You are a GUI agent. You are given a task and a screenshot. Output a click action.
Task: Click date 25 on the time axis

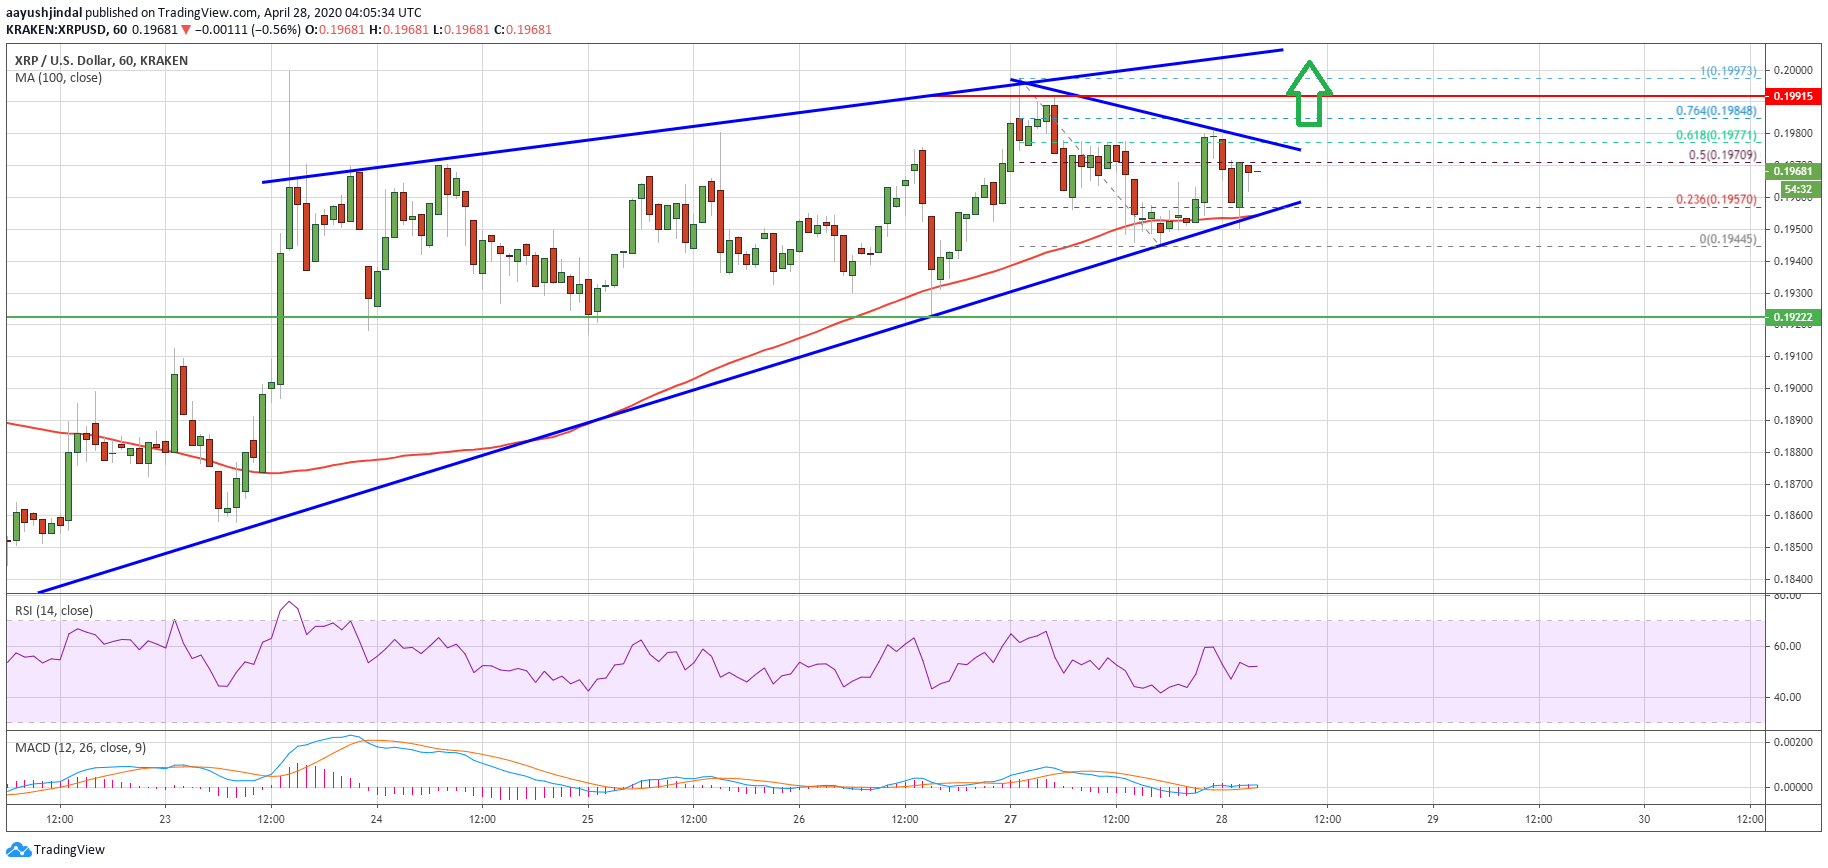click(588, 819)
